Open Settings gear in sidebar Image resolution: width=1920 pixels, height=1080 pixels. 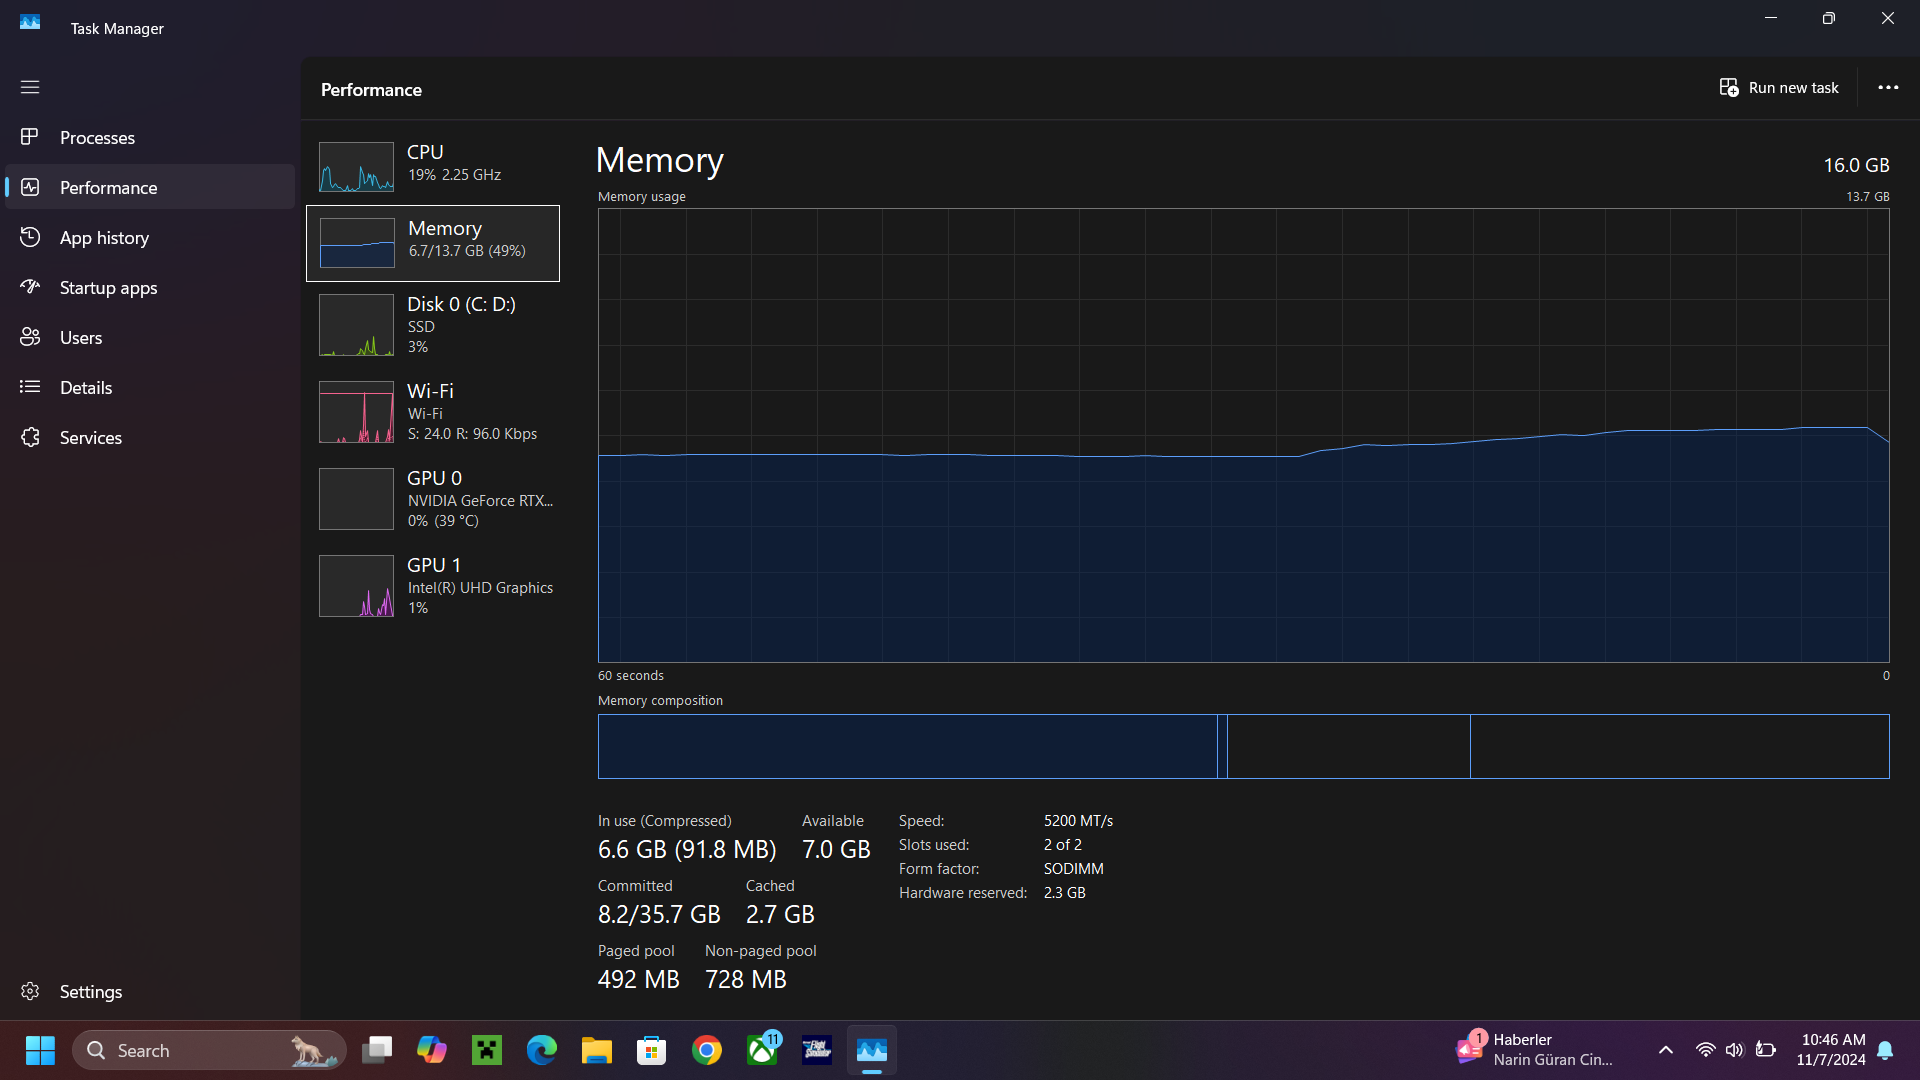coord(30,991)
